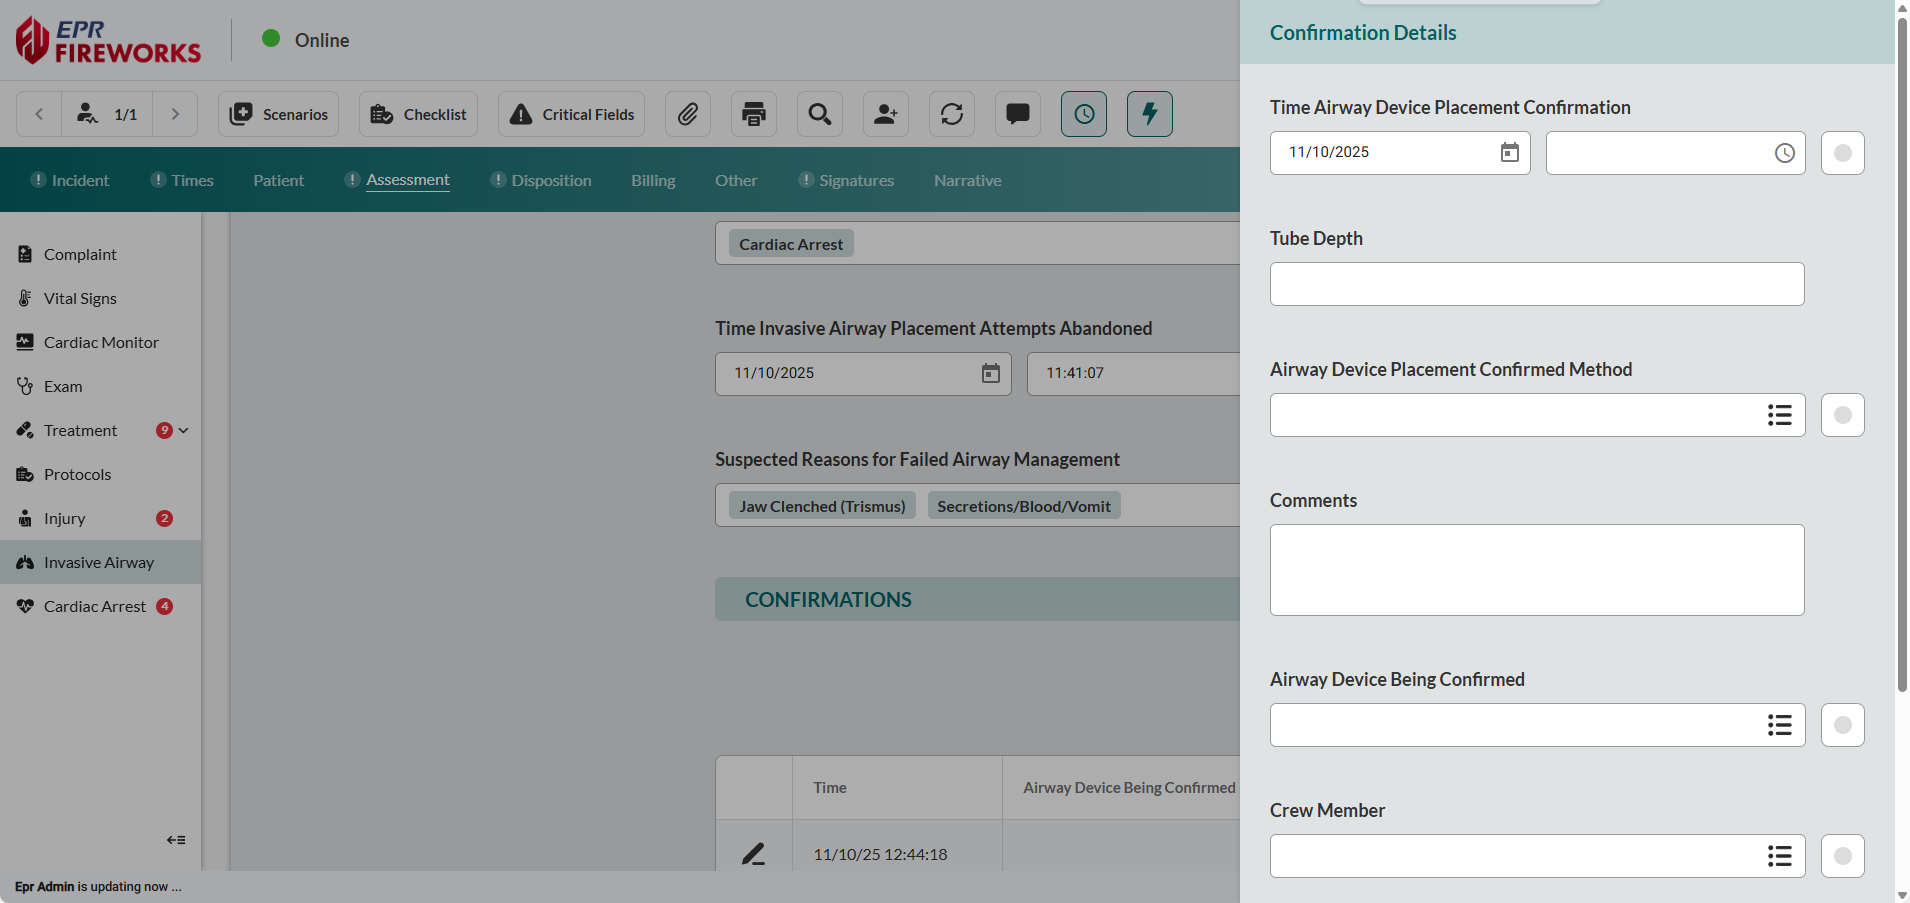Click the lightning bolt quick action icon
Image resolution: width=1910 pixels, height=903 pixels.
pos(1150,114)
